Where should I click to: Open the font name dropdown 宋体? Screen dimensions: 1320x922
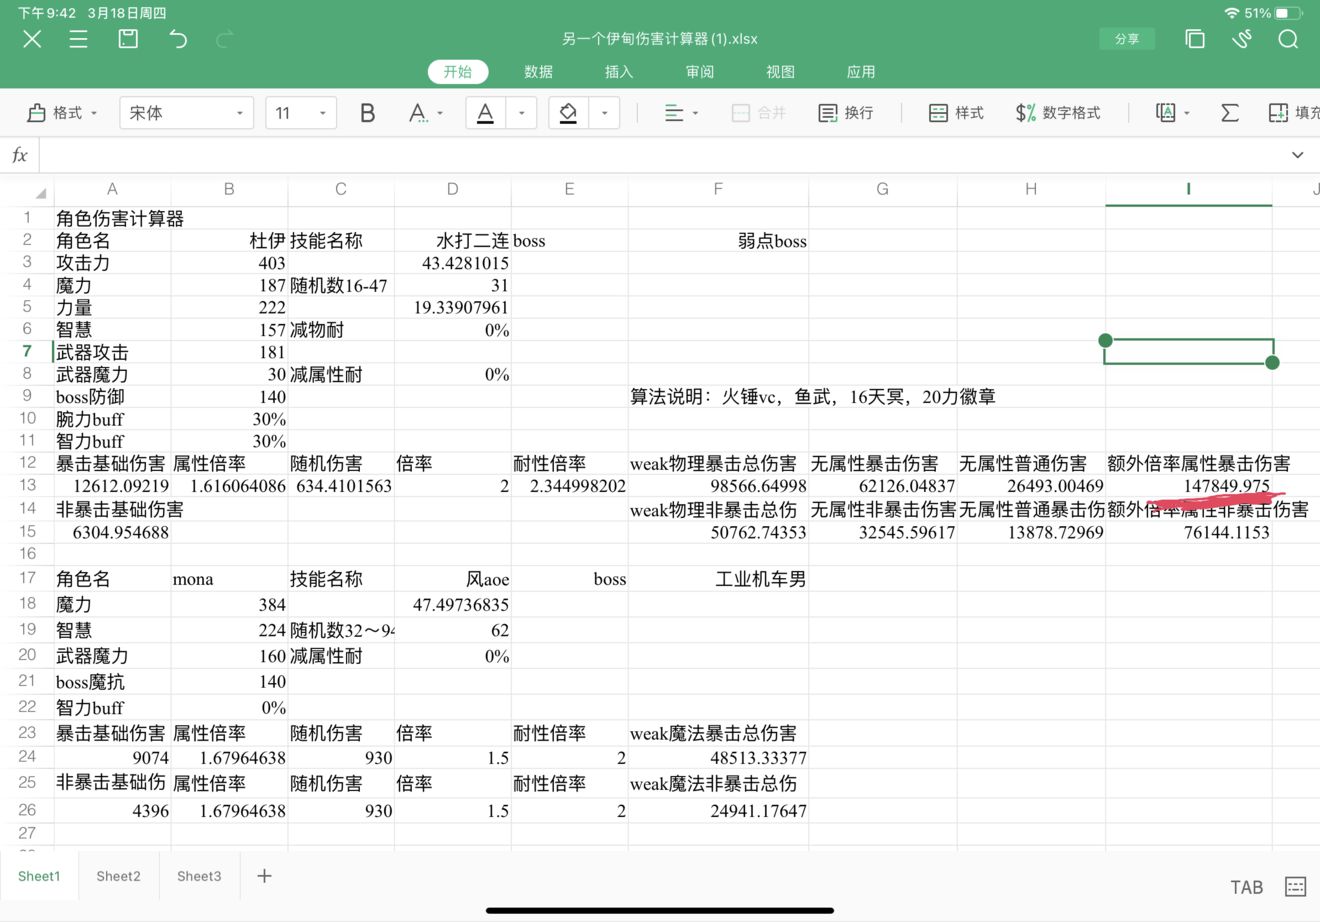pyautogui.click(x=186, y=113)
